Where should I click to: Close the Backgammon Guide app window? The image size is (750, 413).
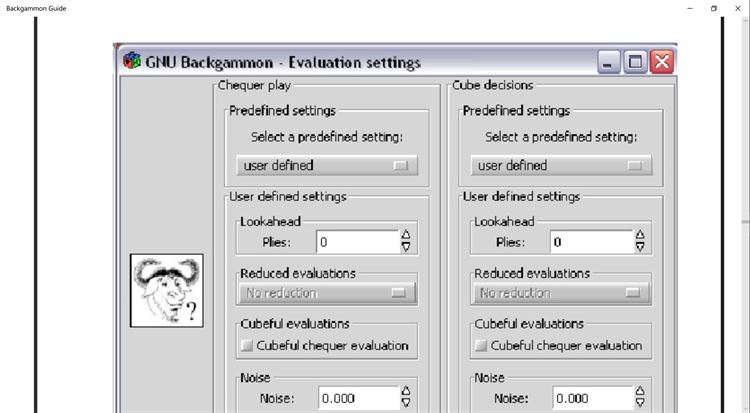tap(738, 8)
